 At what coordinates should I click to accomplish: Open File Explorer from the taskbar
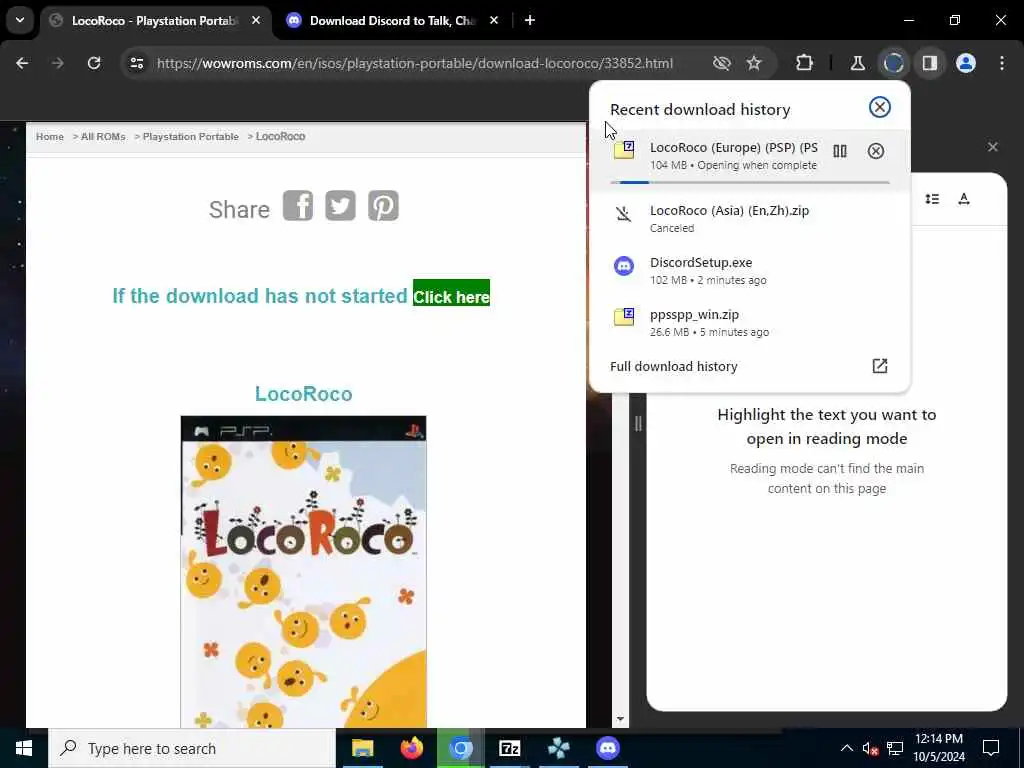tap(362, 748)
